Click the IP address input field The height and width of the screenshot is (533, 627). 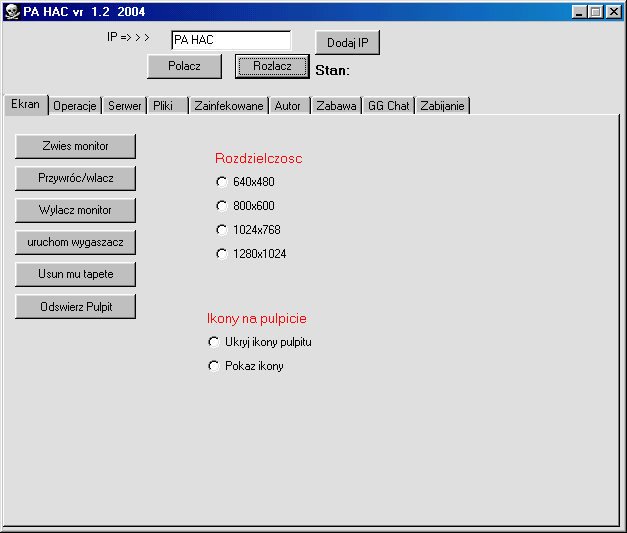(230, 40)
